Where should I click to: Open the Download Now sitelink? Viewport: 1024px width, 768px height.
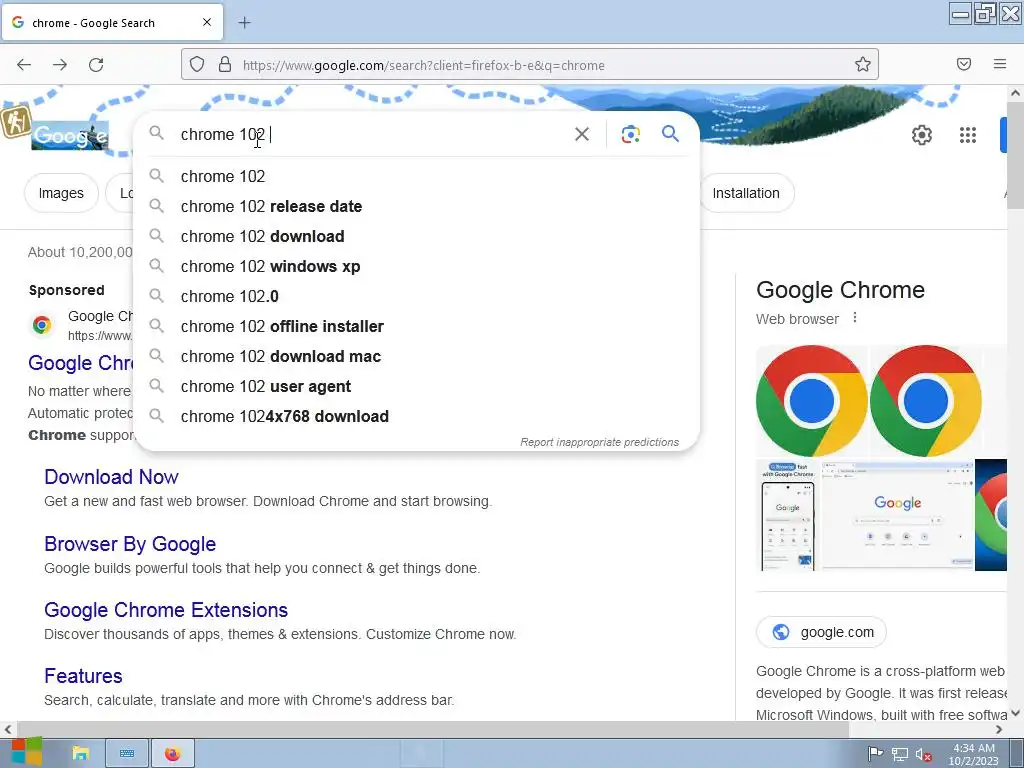[111, 477]
